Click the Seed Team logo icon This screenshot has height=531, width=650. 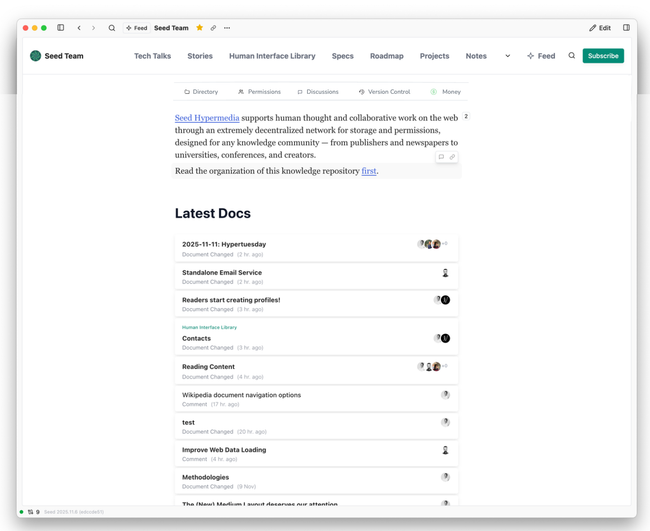click(x=36, y=56)
